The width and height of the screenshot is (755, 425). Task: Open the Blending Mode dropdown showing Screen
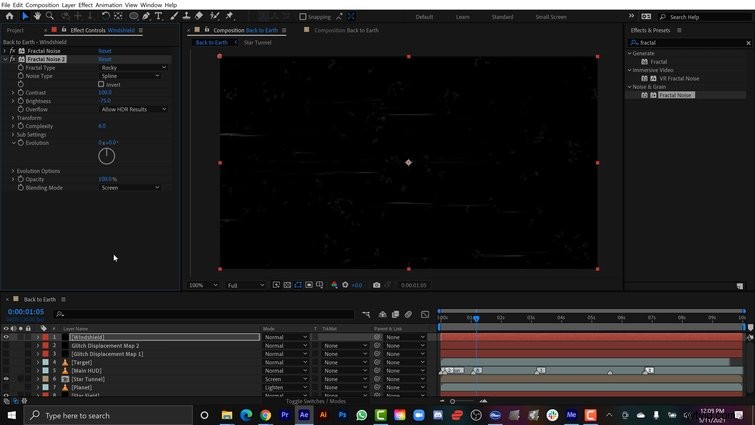point(130,188)
